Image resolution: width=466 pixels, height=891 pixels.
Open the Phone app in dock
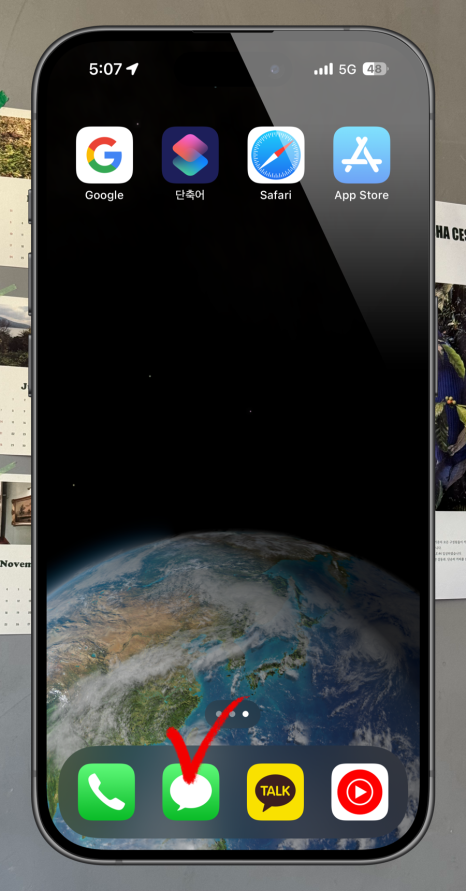click(106, 792)
